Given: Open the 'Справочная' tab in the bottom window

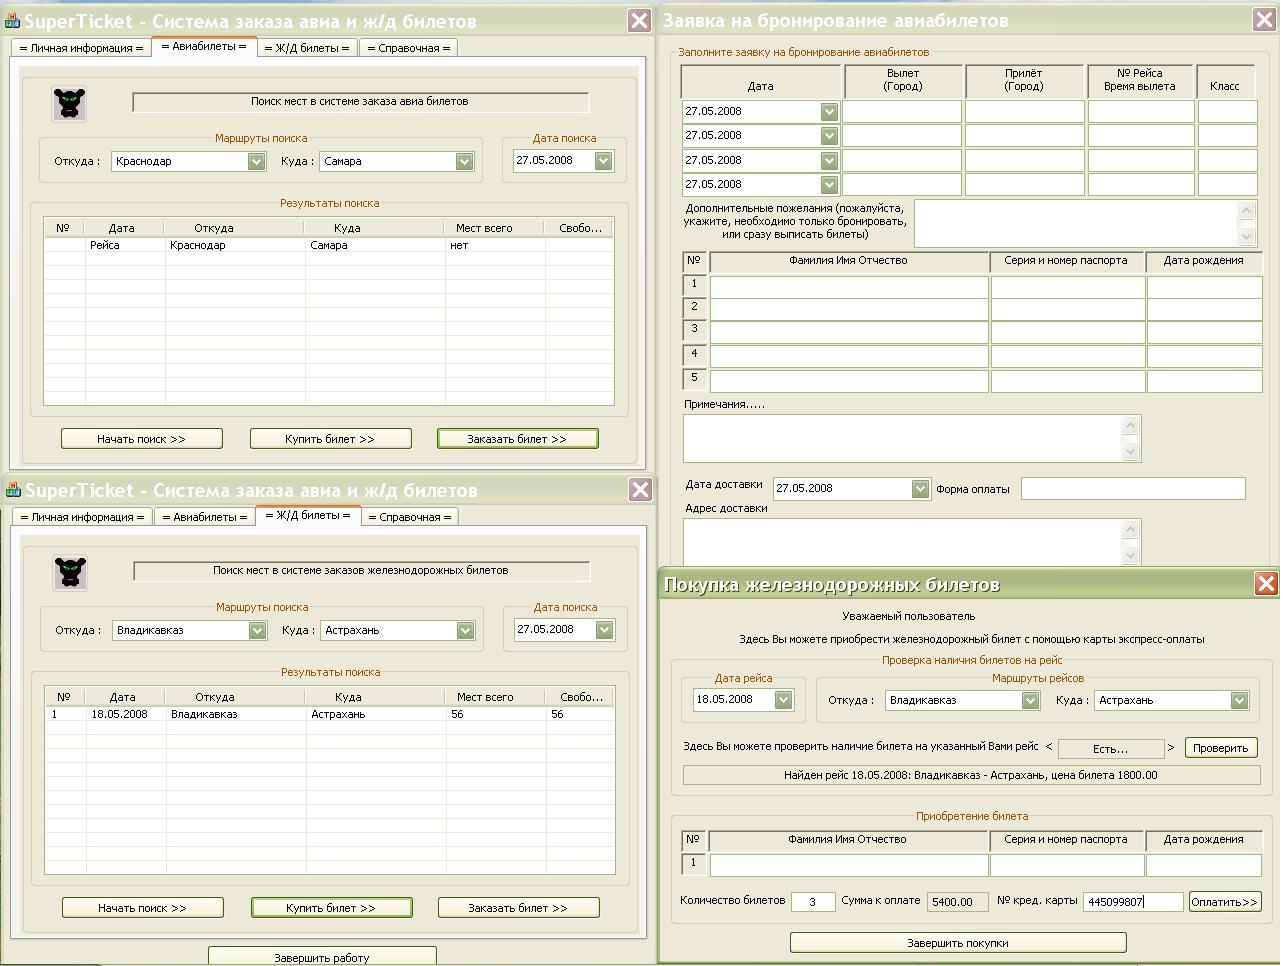Looking at the screenshot, I should tap(409, 517).
